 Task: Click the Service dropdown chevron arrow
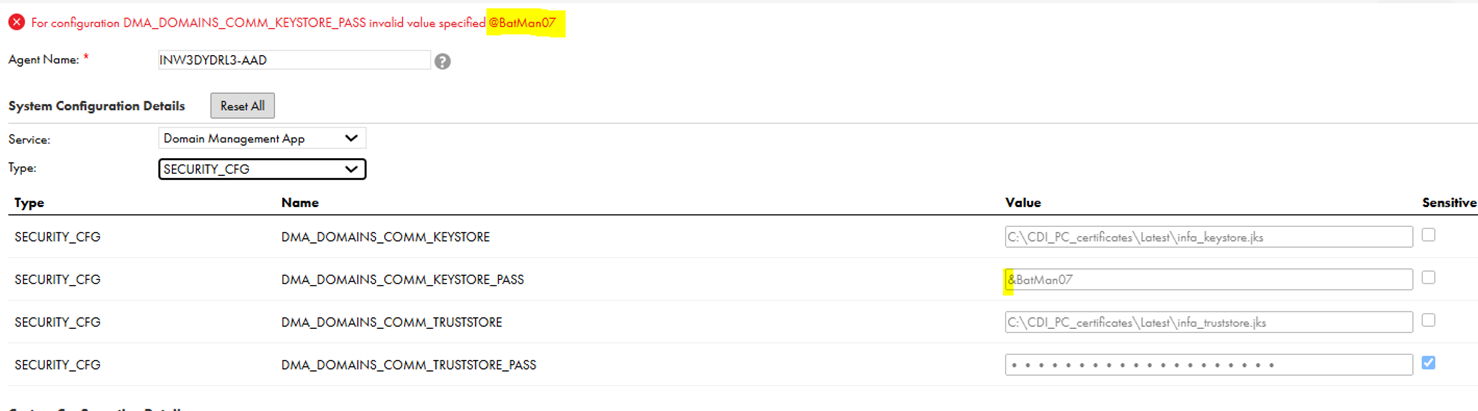coord(350,138)
